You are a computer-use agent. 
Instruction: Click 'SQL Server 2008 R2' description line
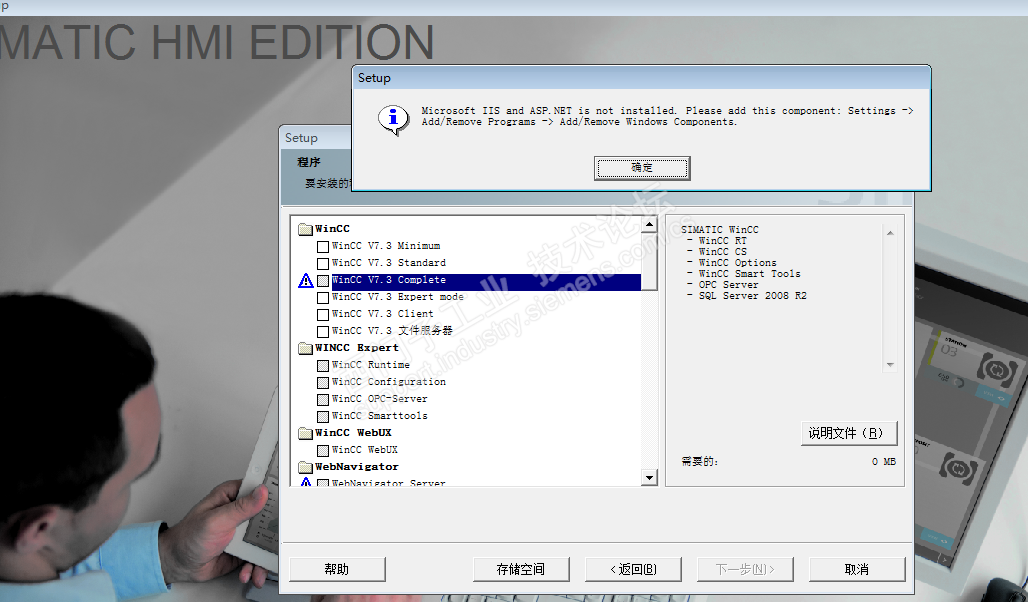click(752, 296)
